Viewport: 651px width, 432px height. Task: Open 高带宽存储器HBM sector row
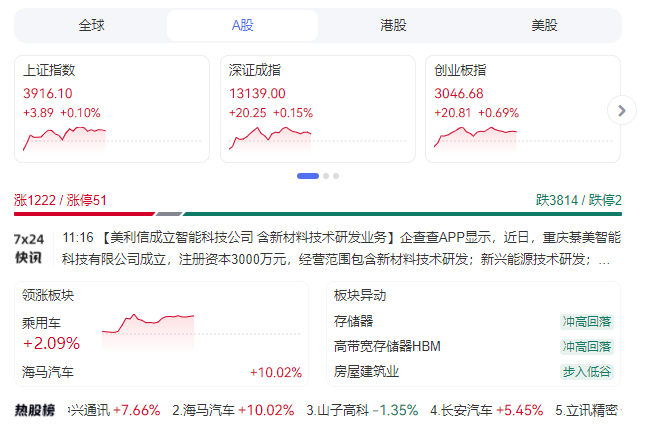(x=387, y=346)
